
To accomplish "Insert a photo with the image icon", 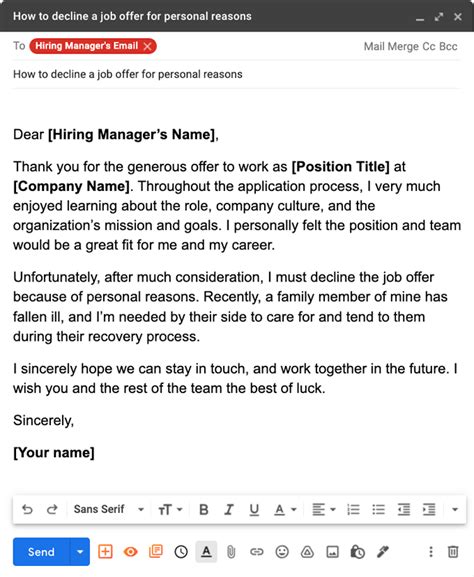I will 332,552.
